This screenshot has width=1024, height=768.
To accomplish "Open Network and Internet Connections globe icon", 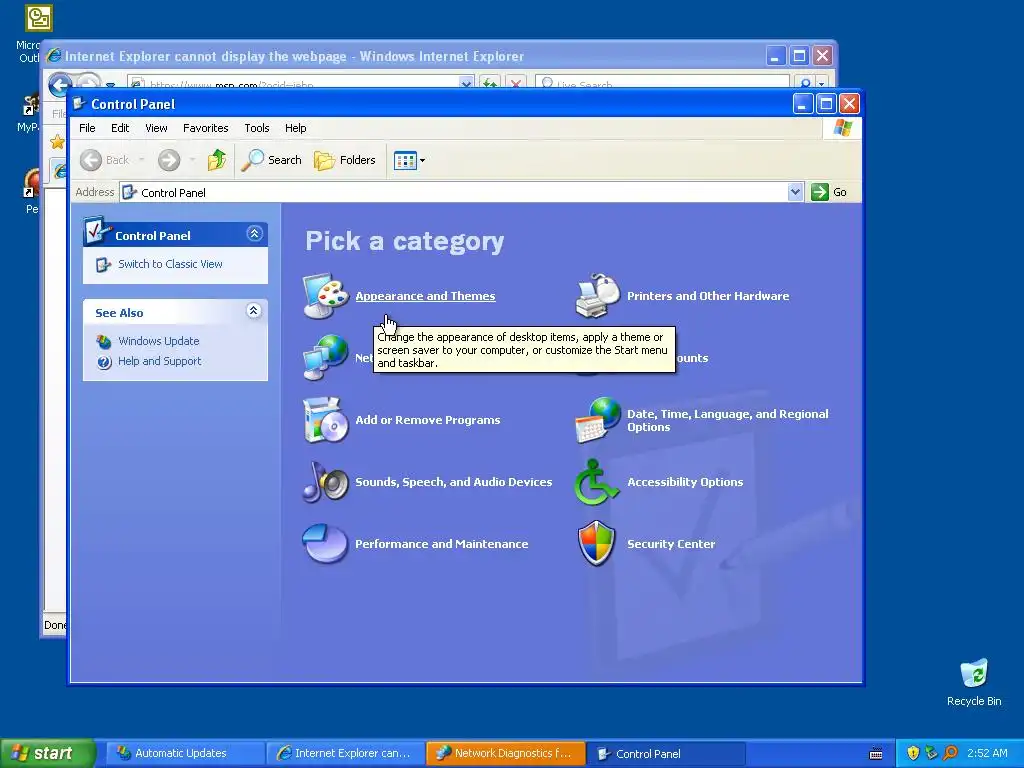I will coord(326,357).
